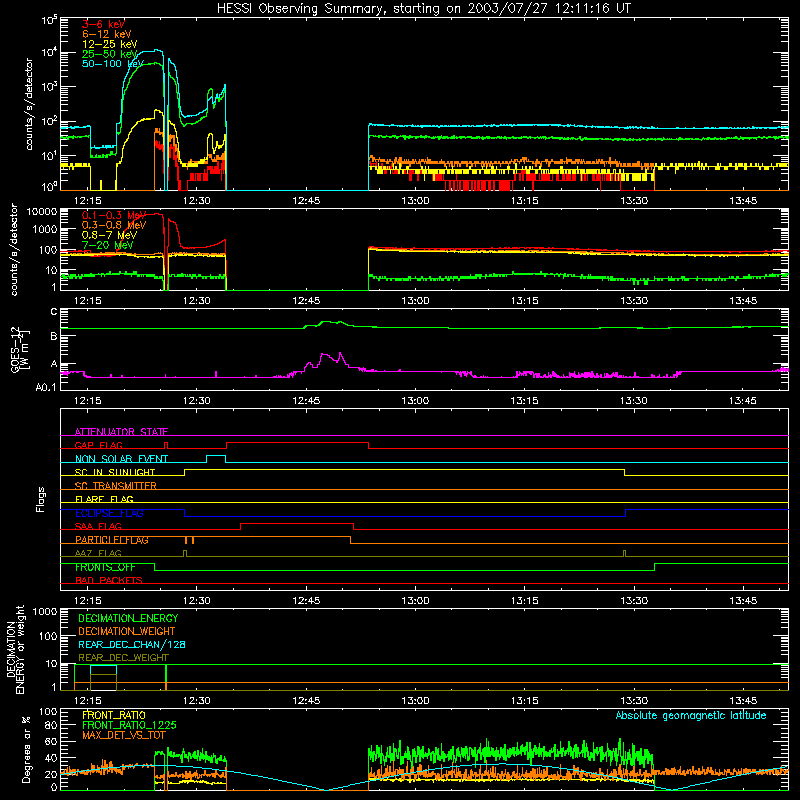Click the REAR_DEC_CHAN/128 legend label

[132, 645]
